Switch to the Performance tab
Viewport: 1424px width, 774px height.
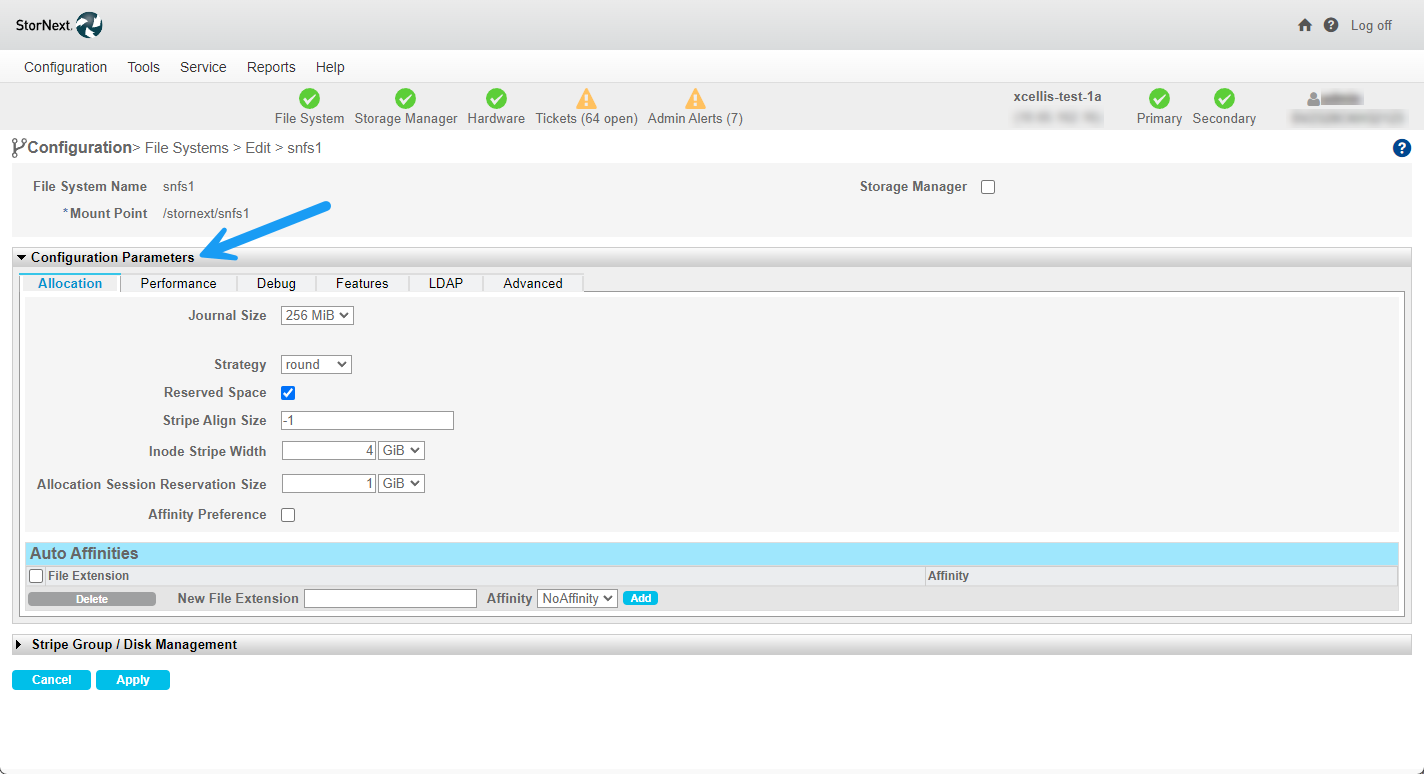click(x=178, y=283)
